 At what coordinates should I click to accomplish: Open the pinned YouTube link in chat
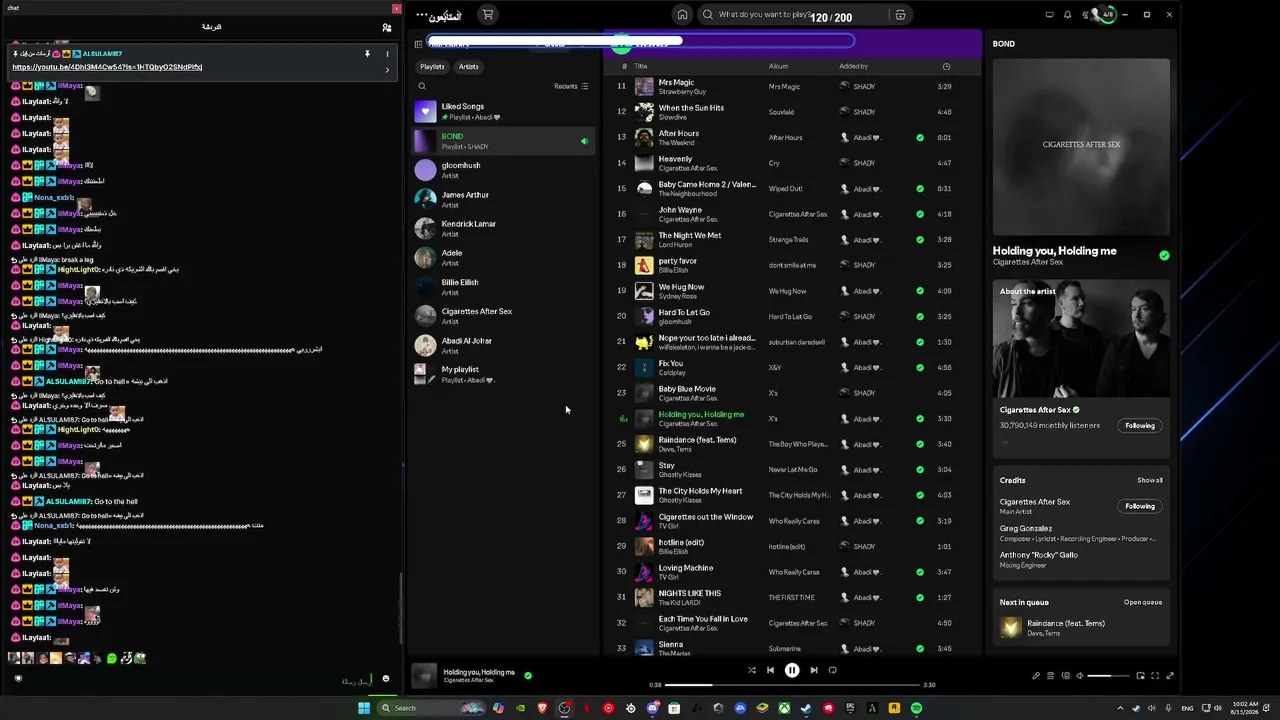(x=107, y=67)
